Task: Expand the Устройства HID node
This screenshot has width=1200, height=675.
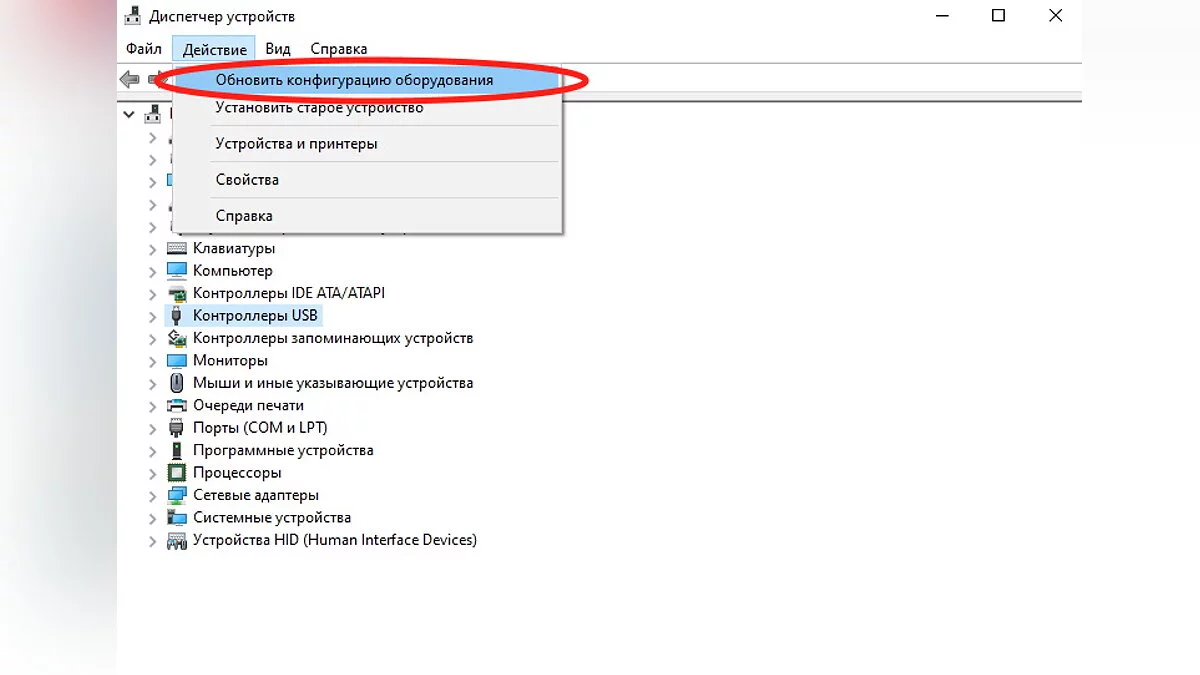Action: [x=153, y=540]
